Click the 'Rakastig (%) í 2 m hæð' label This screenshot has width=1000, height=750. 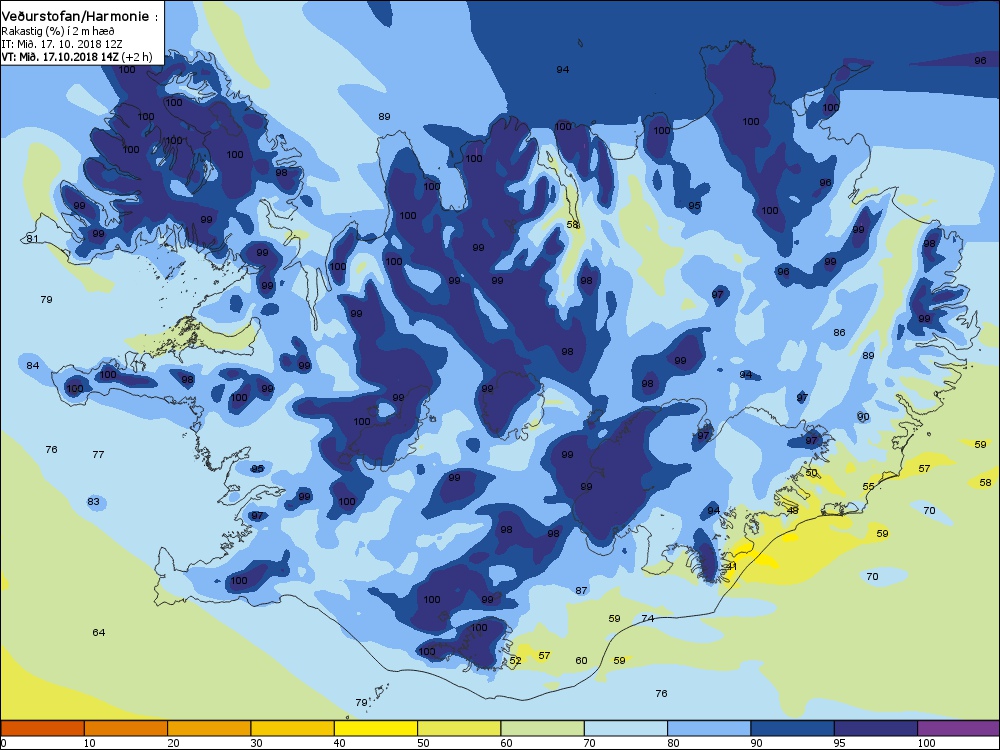coord(57,31)
